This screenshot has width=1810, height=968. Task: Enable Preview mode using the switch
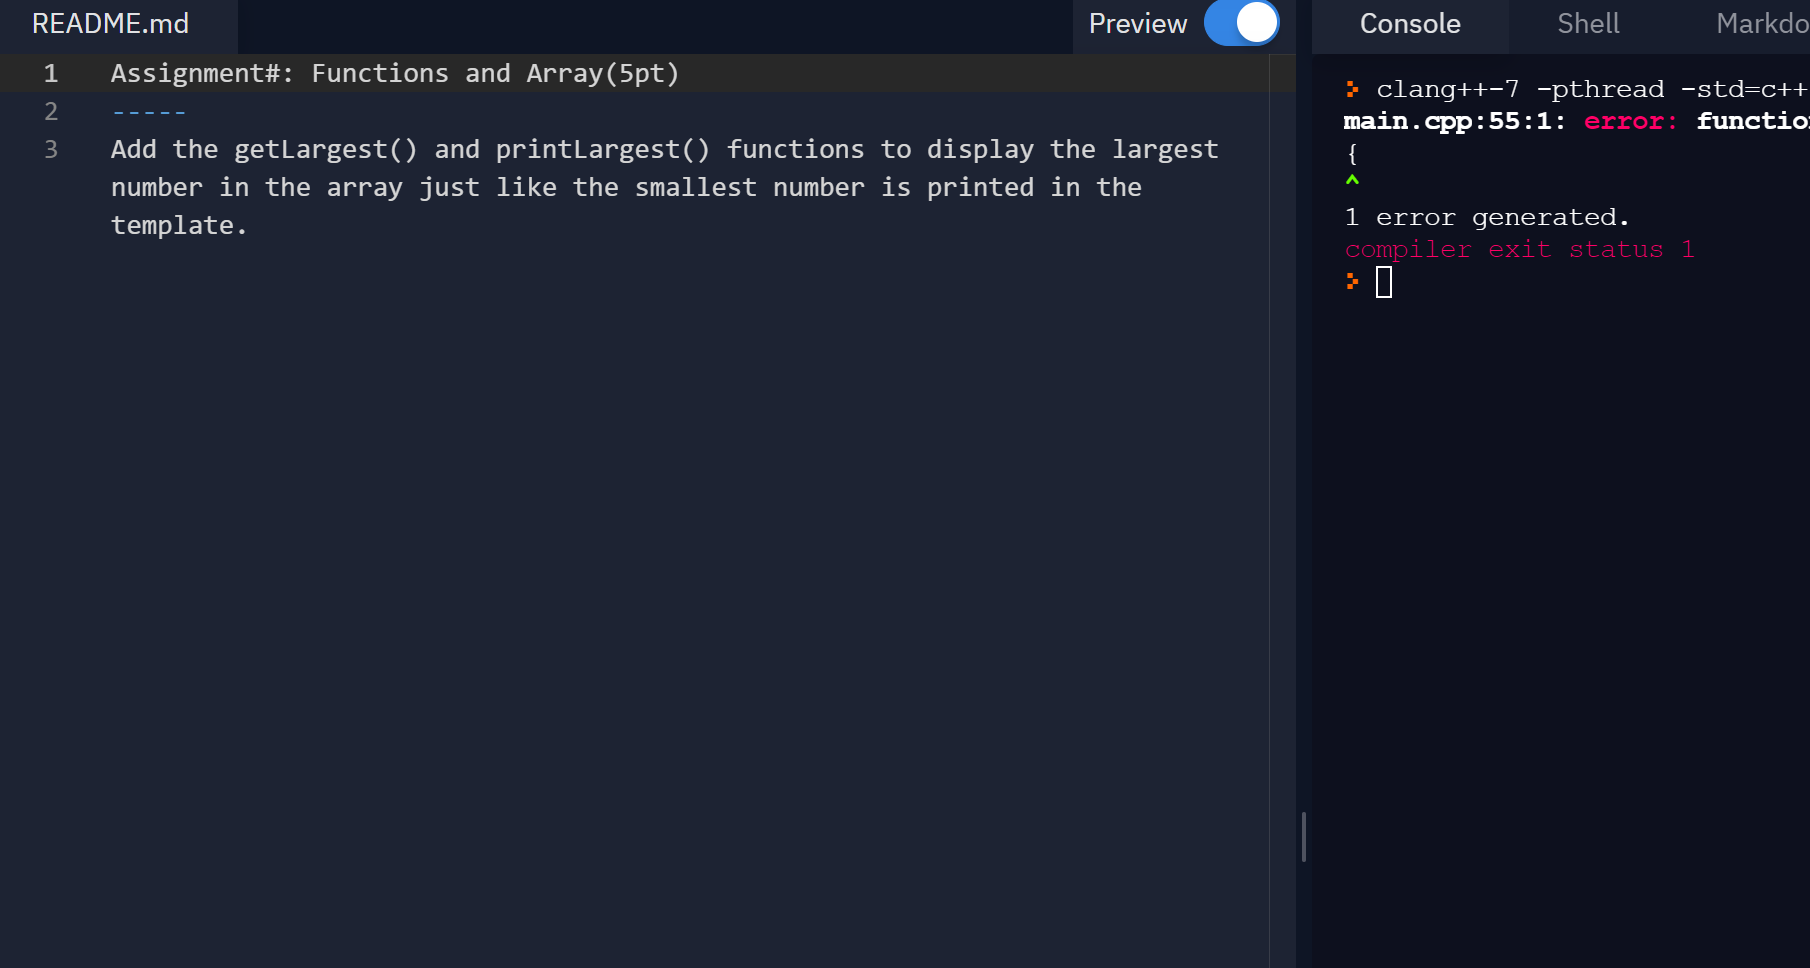tap(1241, 22)
